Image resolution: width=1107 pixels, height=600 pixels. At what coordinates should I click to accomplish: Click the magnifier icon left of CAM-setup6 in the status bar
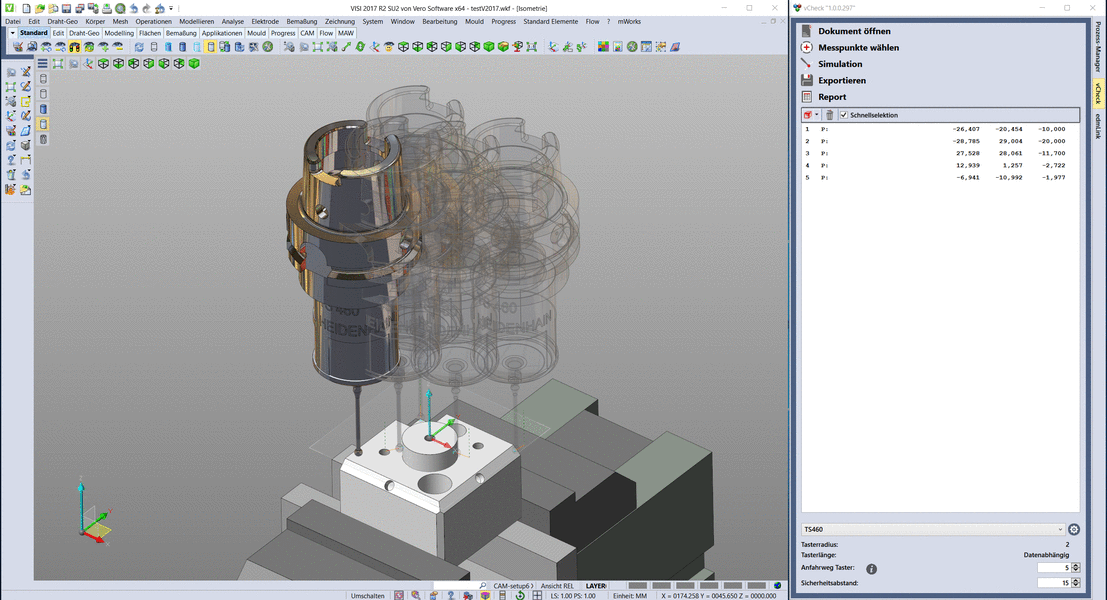(483, 586)
